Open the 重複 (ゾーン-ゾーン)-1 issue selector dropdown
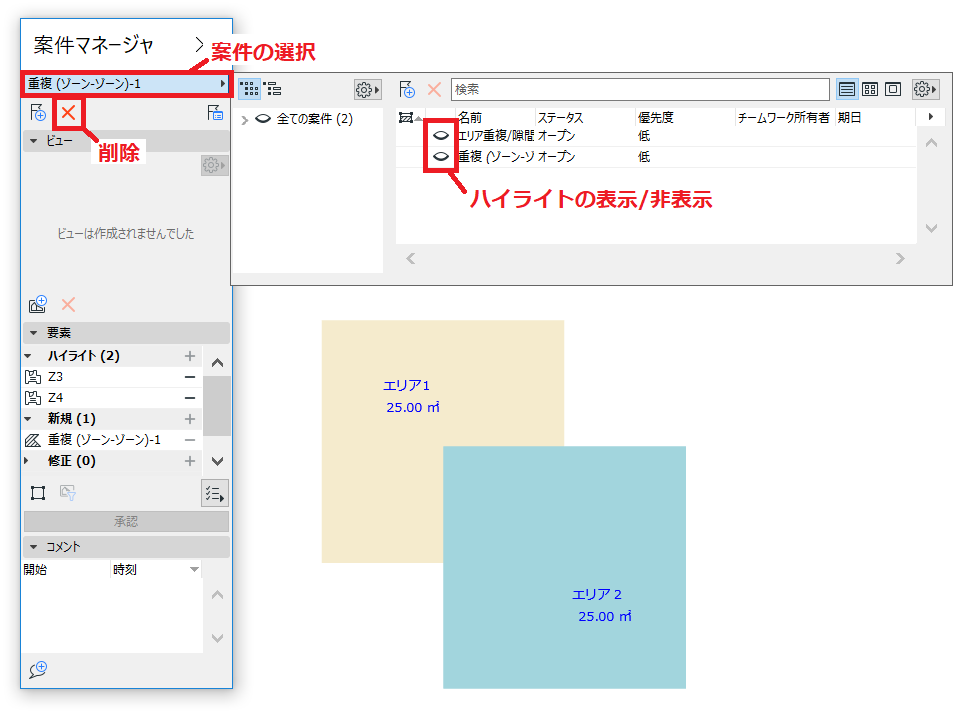 click(x=127, y=84)
